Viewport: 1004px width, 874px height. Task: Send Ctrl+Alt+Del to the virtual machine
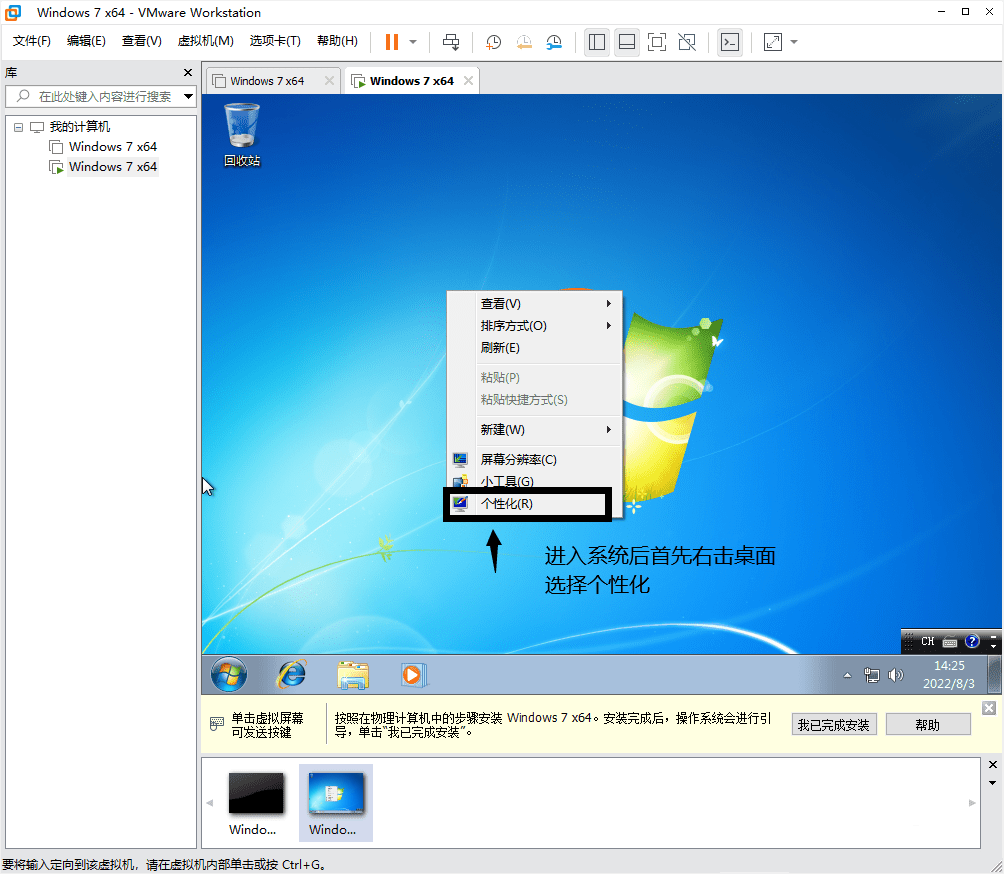[451, 42]
